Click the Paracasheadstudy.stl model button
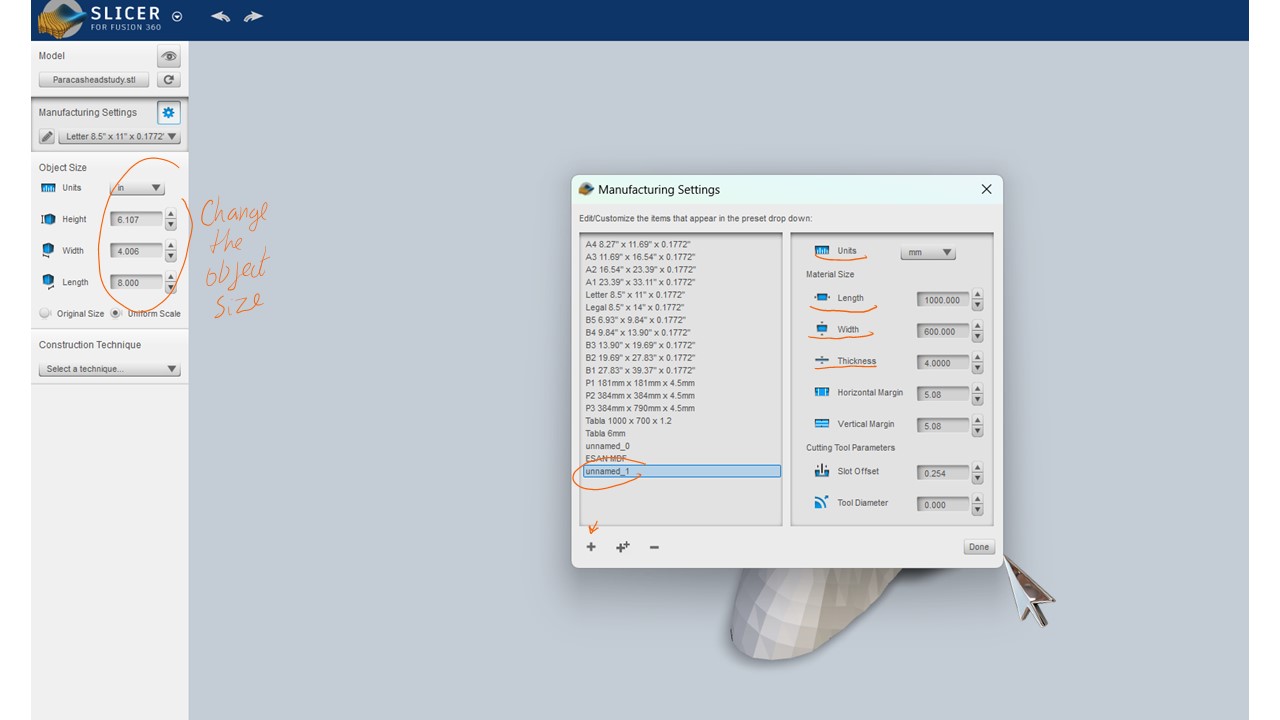The width and height of the screenshot is (1280, 720). [x=94, y=80]
